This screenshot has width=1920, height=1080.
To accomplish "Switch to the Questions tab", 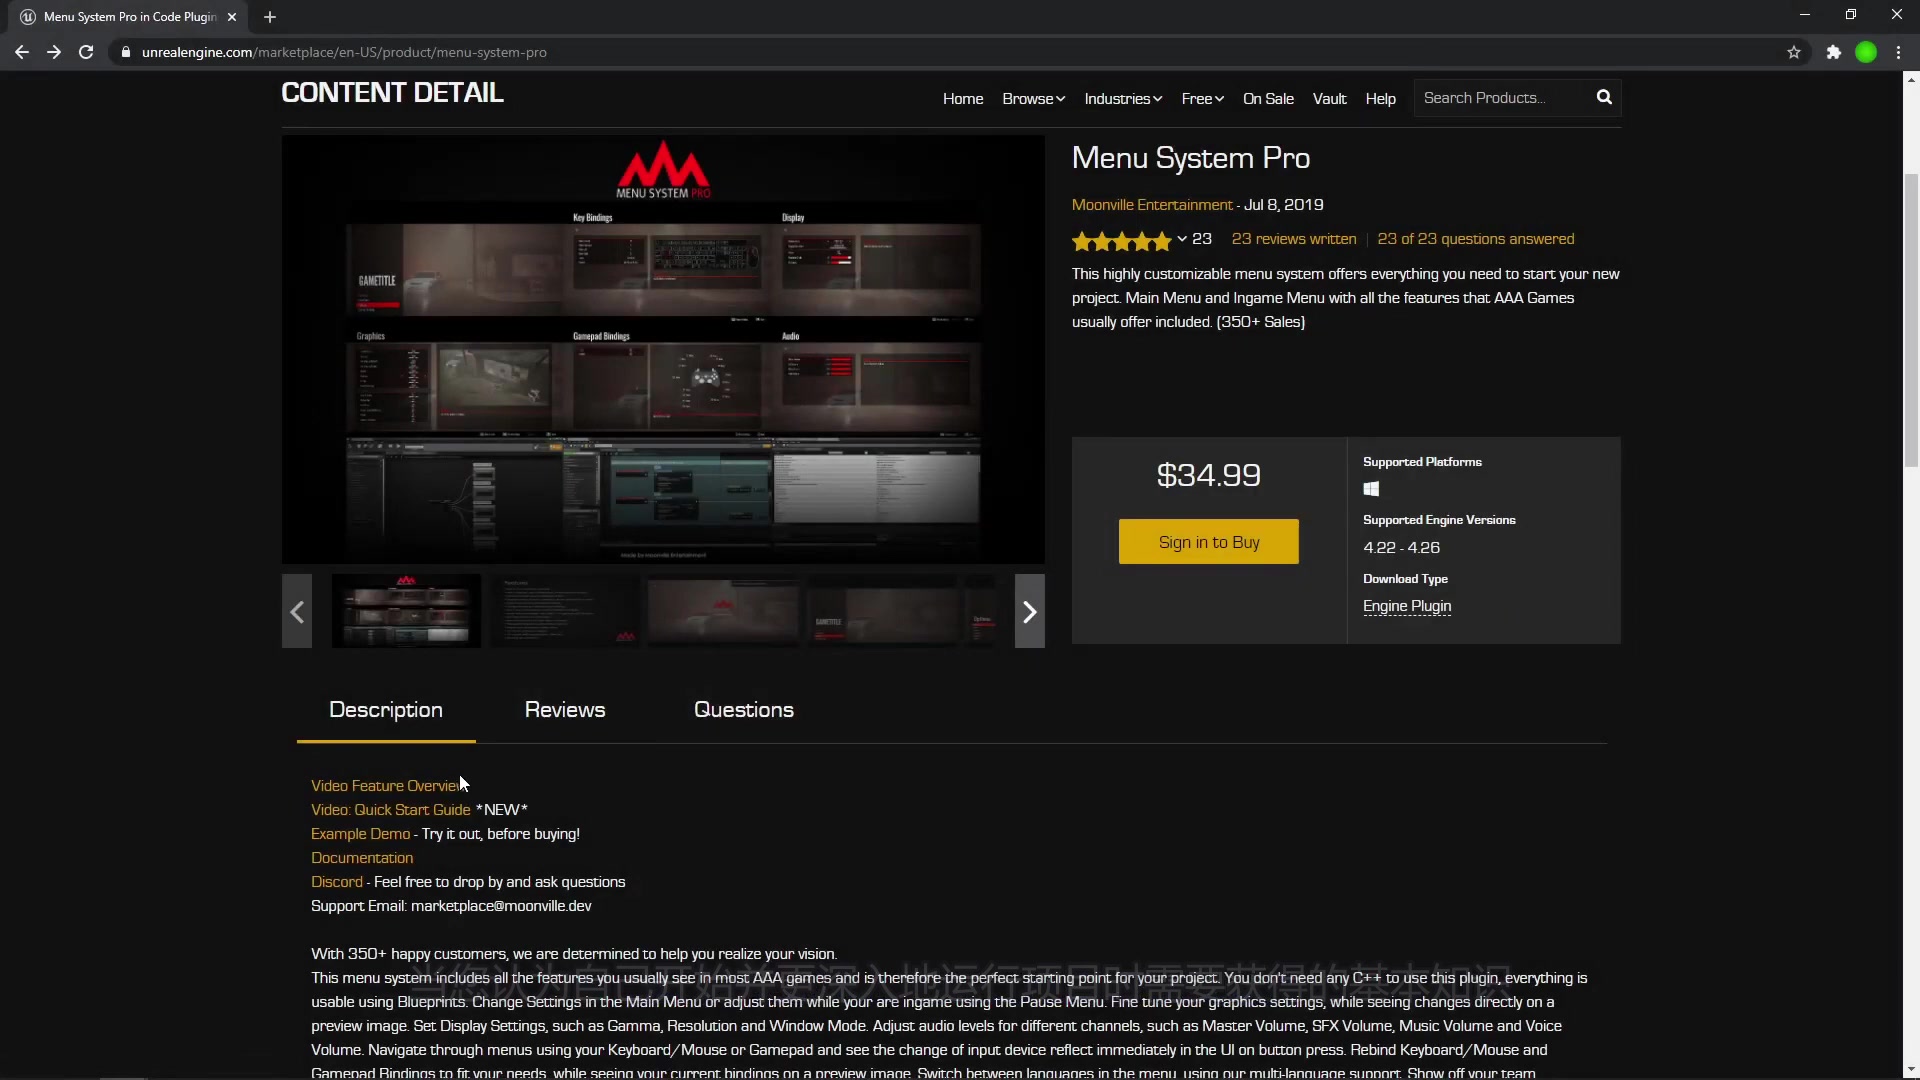I will pyautogui.click(x=743, y=710).
